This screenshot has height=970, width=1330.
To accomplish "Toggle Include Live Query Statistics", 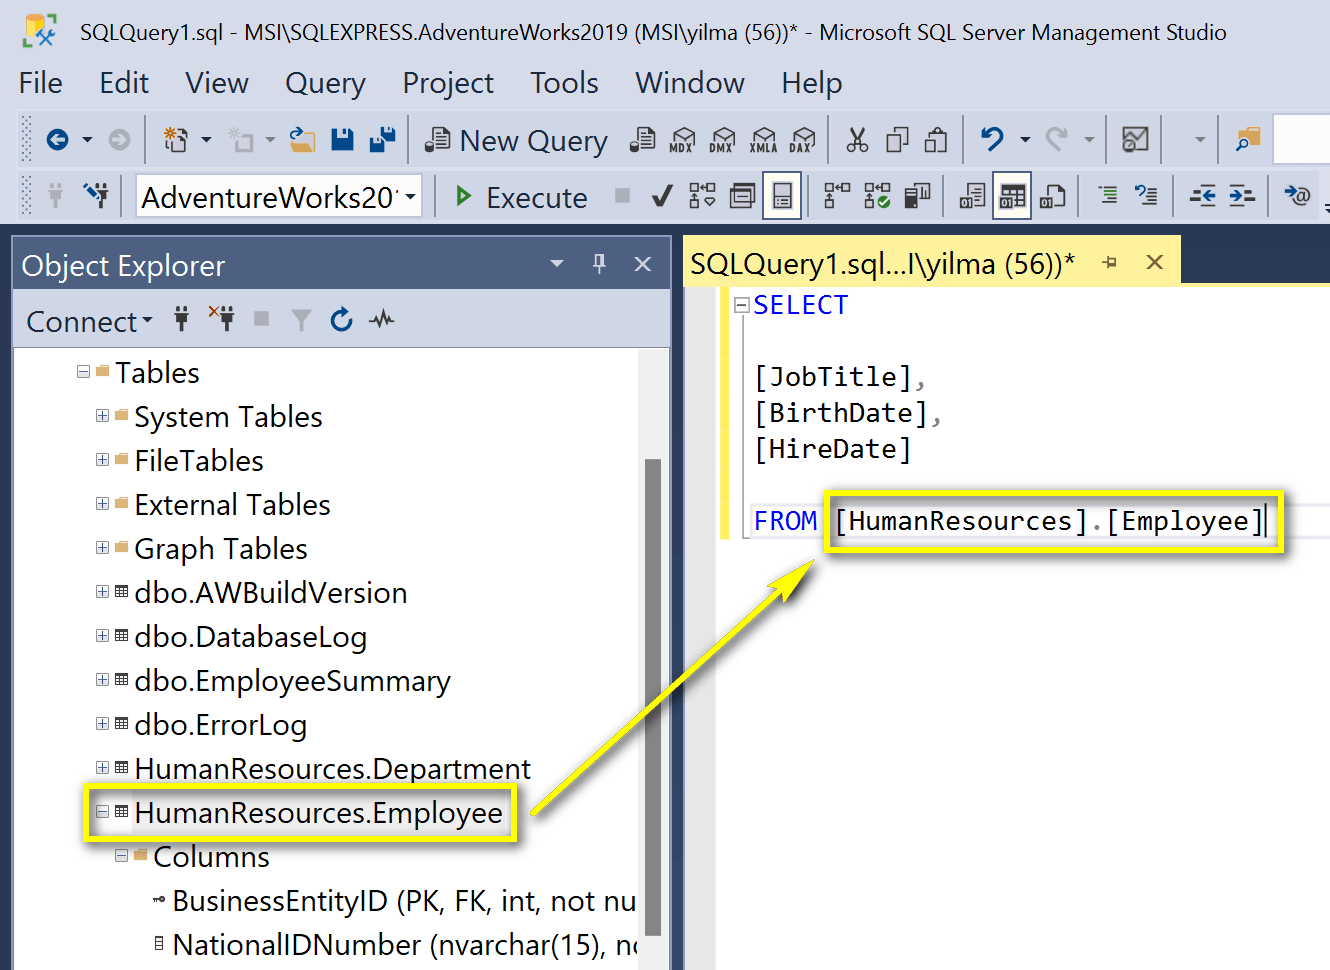I will click(x=877, y=195).
